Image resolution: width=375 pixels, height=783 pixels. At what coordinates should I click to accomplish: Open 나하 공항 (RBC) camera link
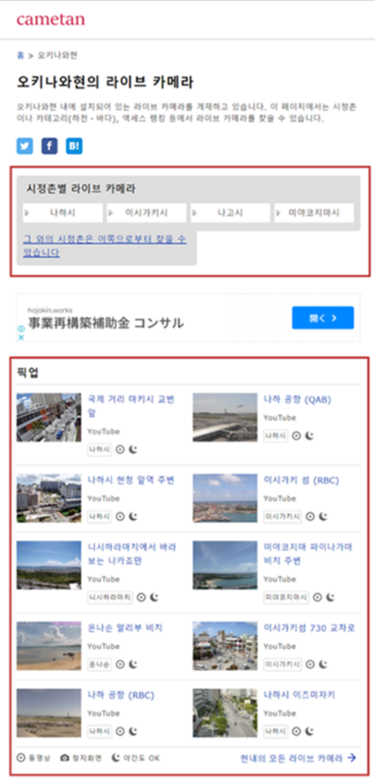click(x=121, y=696)
